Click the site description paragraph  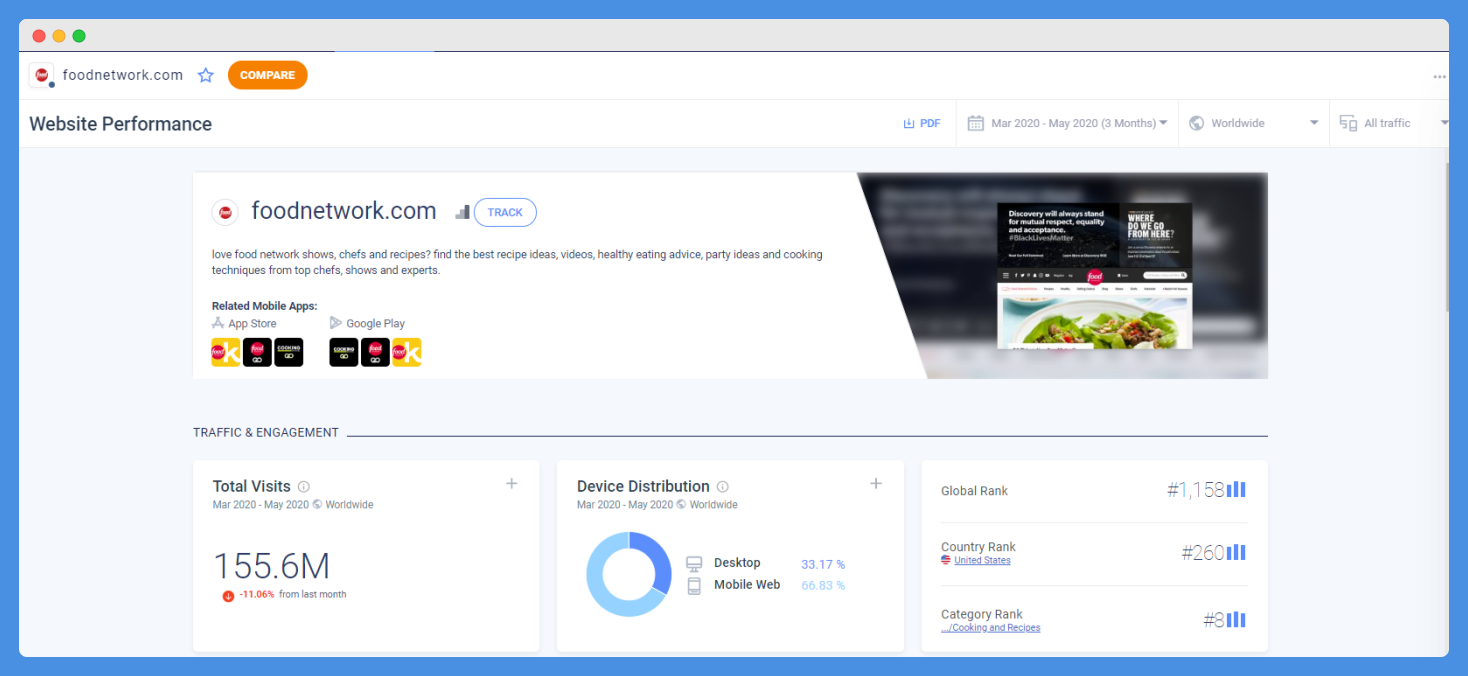coord(517,262)
